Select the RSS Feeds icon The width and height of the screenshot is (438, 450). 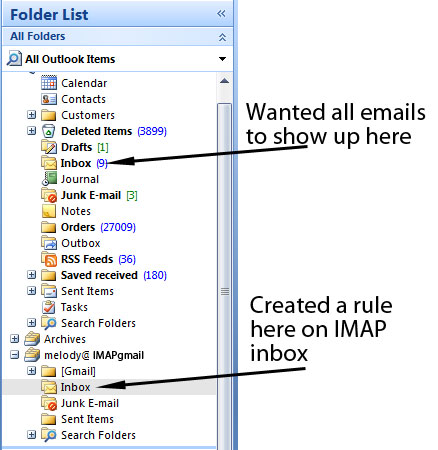tap(49, 259)
